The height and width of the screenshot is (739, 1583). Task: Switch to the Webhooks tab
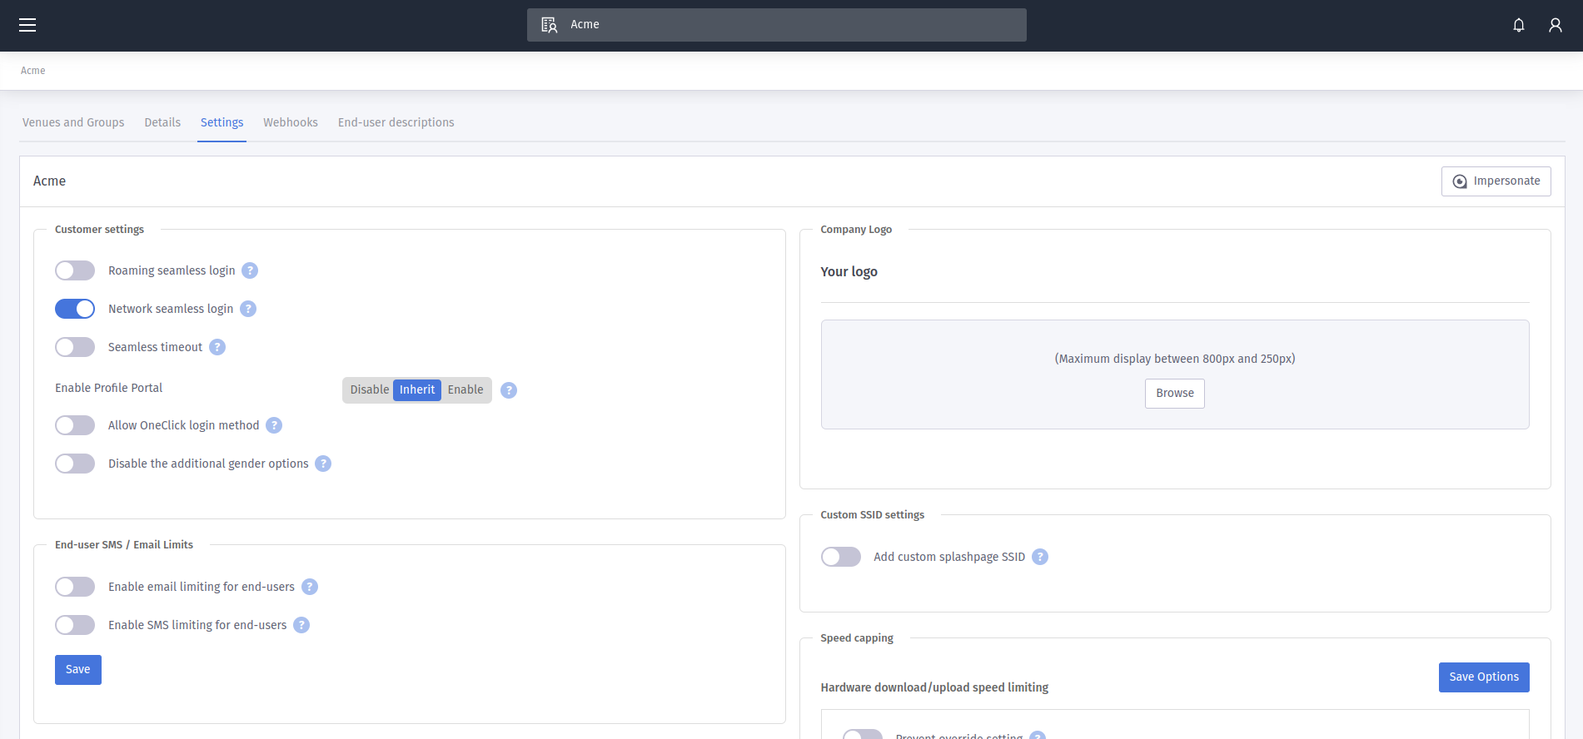(x=290, y=123)
